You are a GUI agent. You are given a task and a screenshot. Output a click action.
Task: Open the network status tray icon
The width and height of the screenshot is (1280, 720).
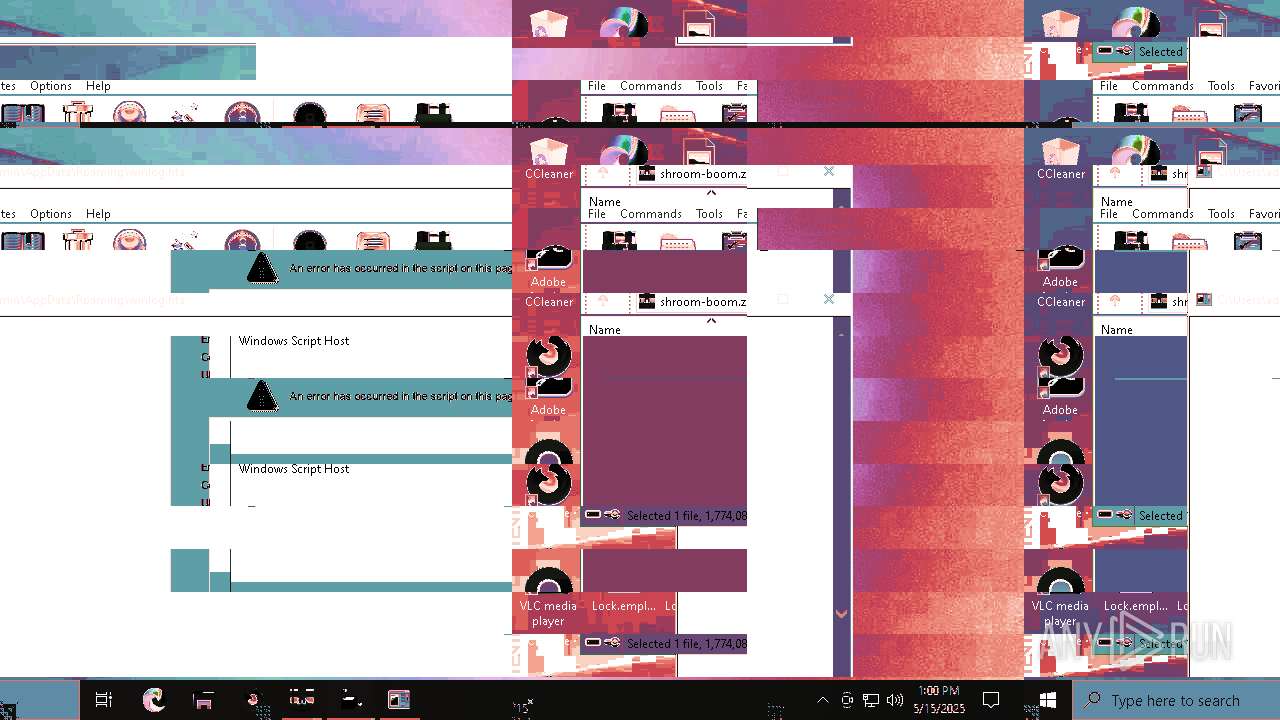pyautogui.click(x=871, y=700)
